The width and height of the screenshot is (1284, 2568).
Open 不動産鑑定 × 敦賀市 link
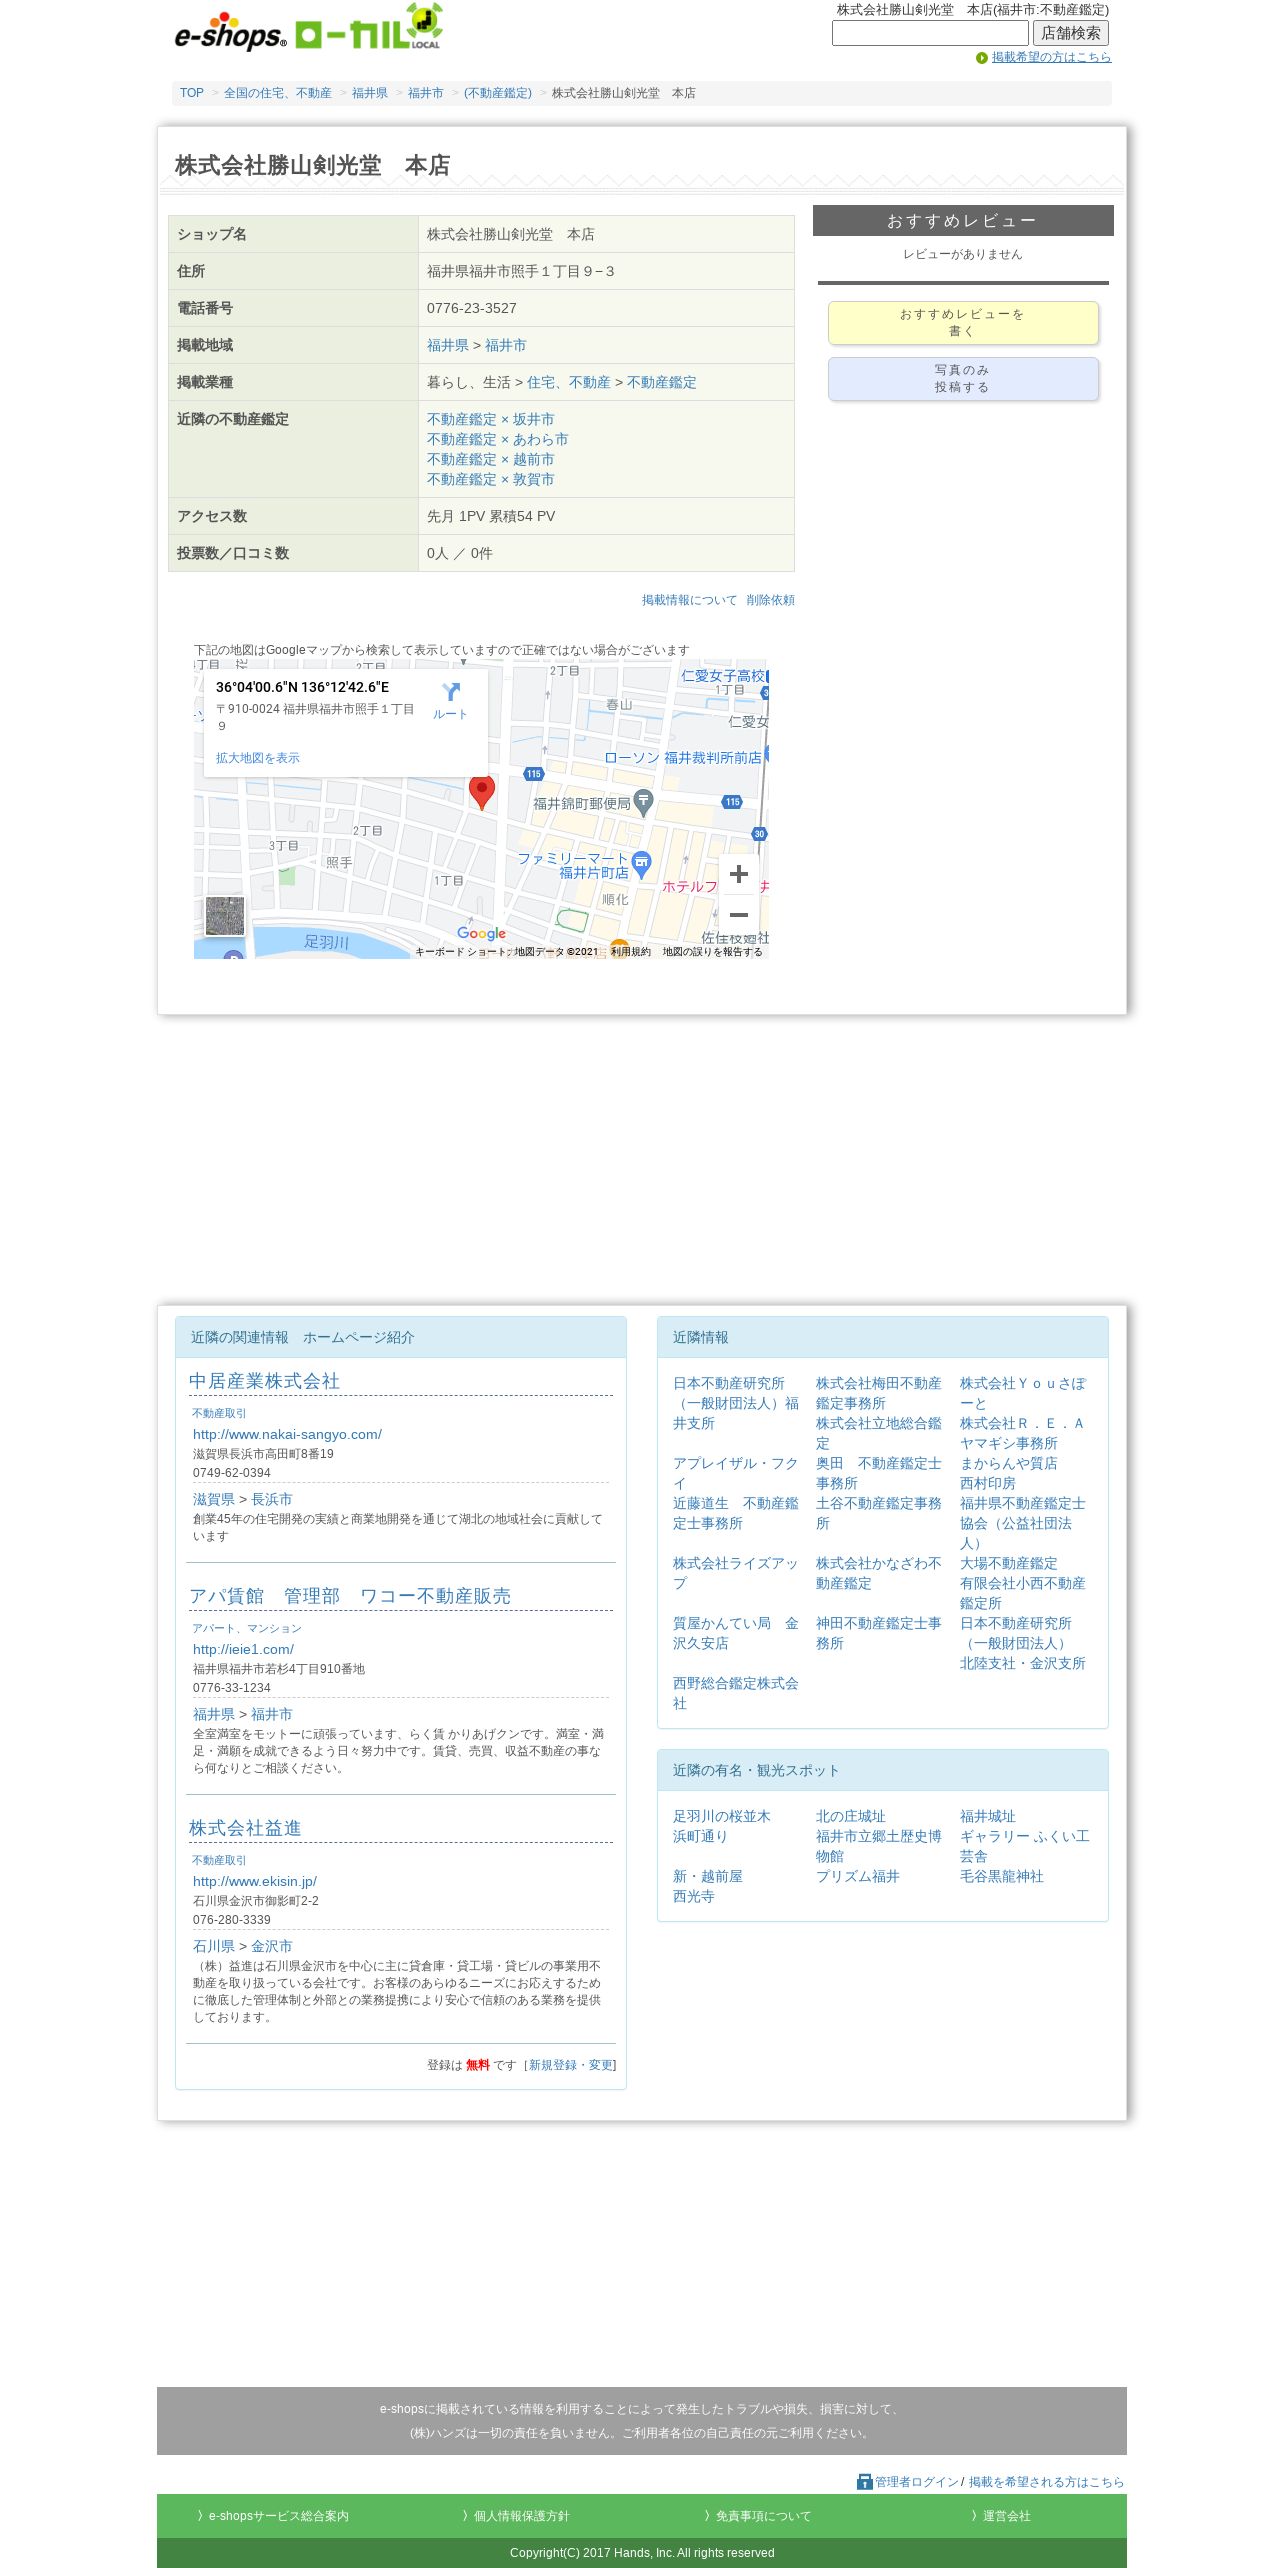click(491, 479)
